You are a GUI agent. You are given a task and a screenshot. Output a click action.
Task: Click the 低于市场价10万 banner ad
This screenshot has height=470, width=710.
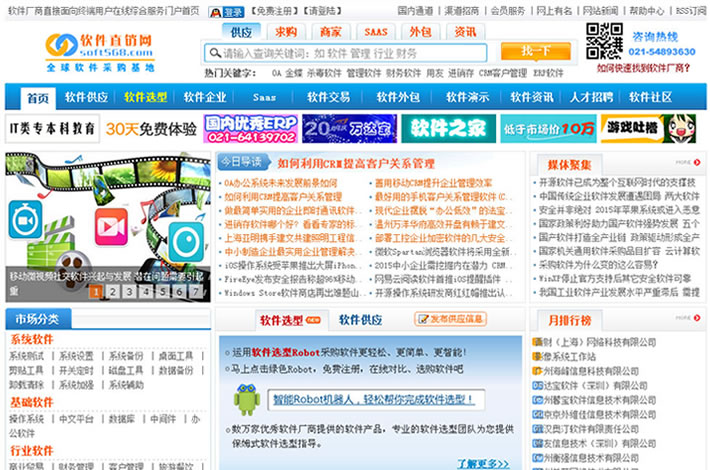pyautogui.click(x=548, y=129)
